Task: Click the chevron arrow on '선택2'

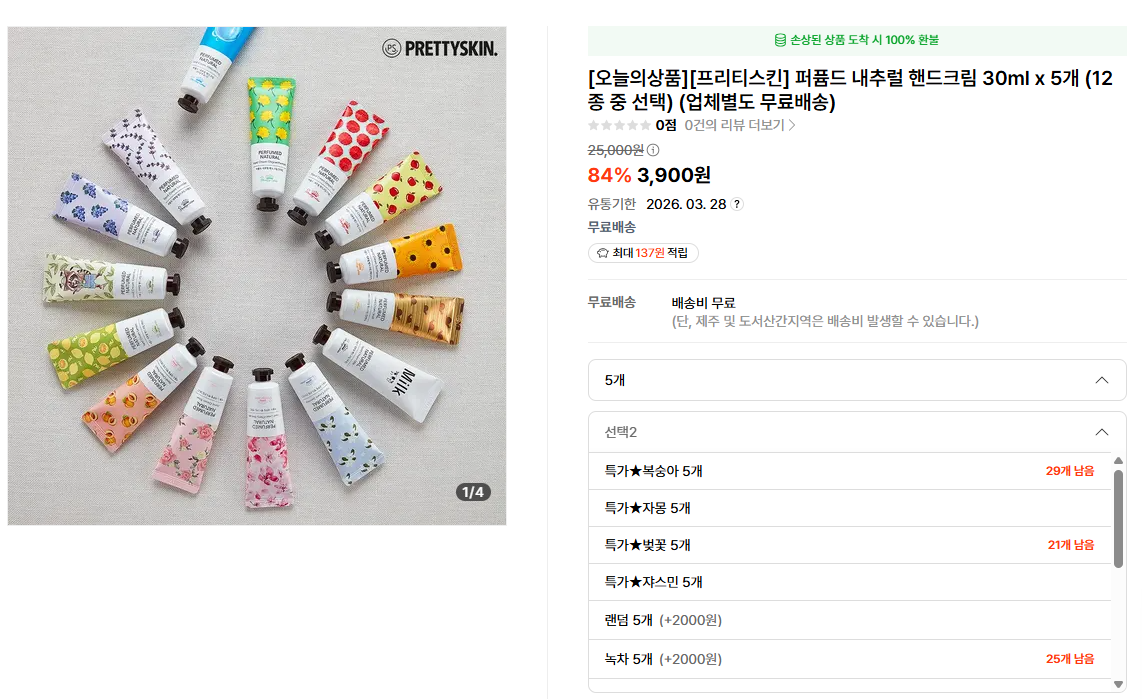Action: tap(1102, 432)
